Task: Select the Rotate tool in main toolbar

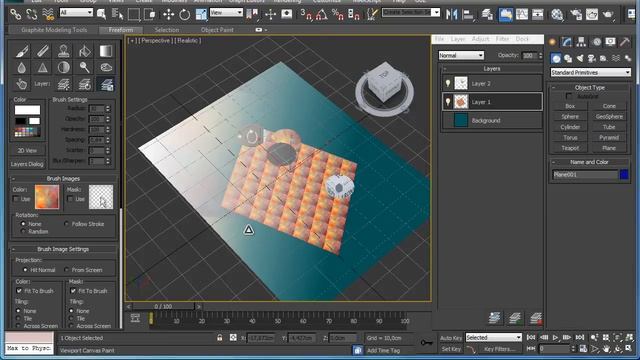Action: [184, 15]
